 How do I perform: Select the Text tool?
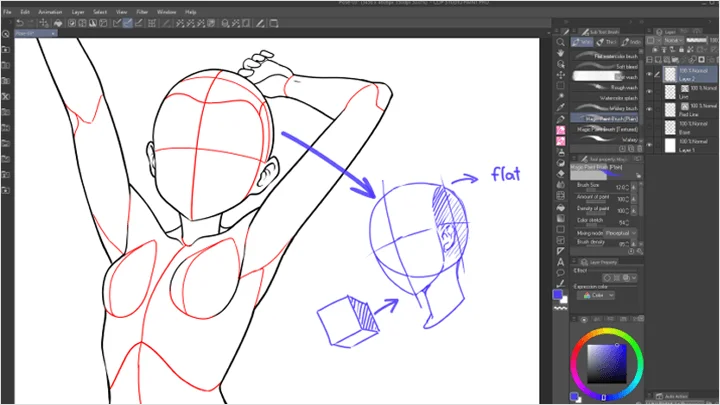click(x=561, y=262)
